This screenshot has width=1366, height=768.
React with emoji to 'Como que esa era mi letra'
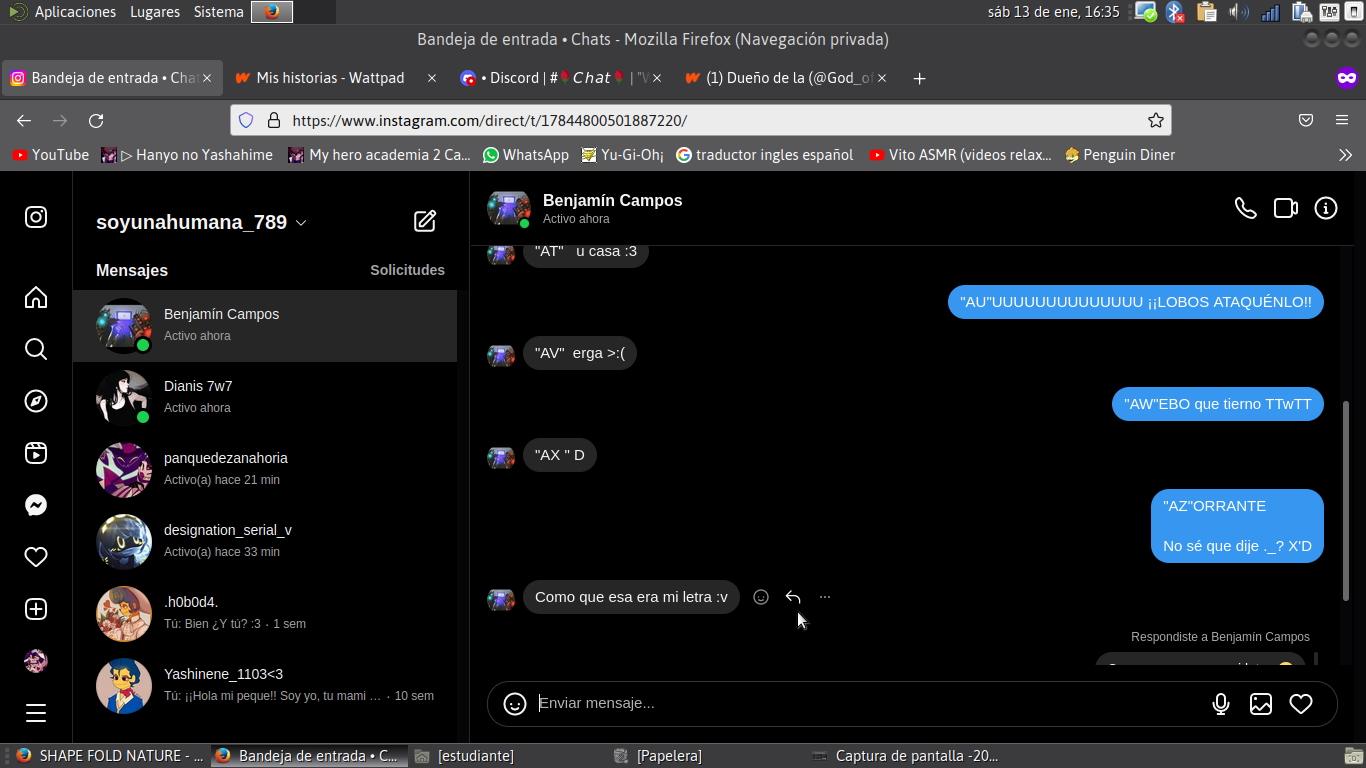click(x=761, y=597)
